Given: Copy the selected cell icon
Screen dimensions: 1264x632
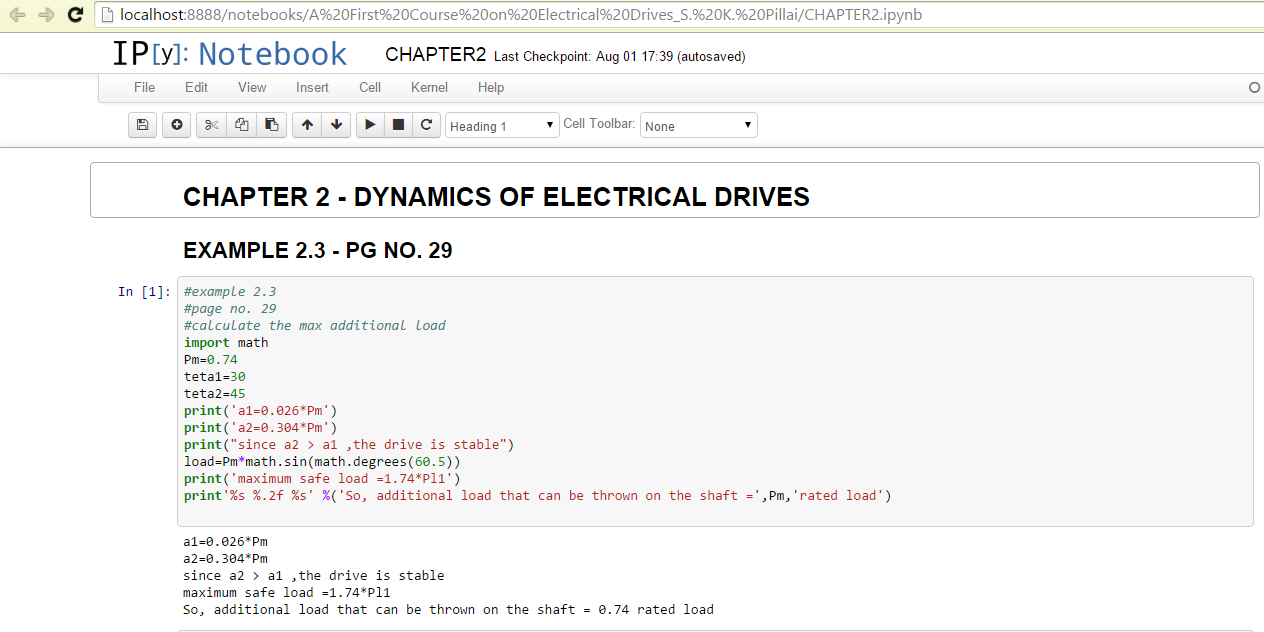Looking at the screenshot, I should 241,125.
